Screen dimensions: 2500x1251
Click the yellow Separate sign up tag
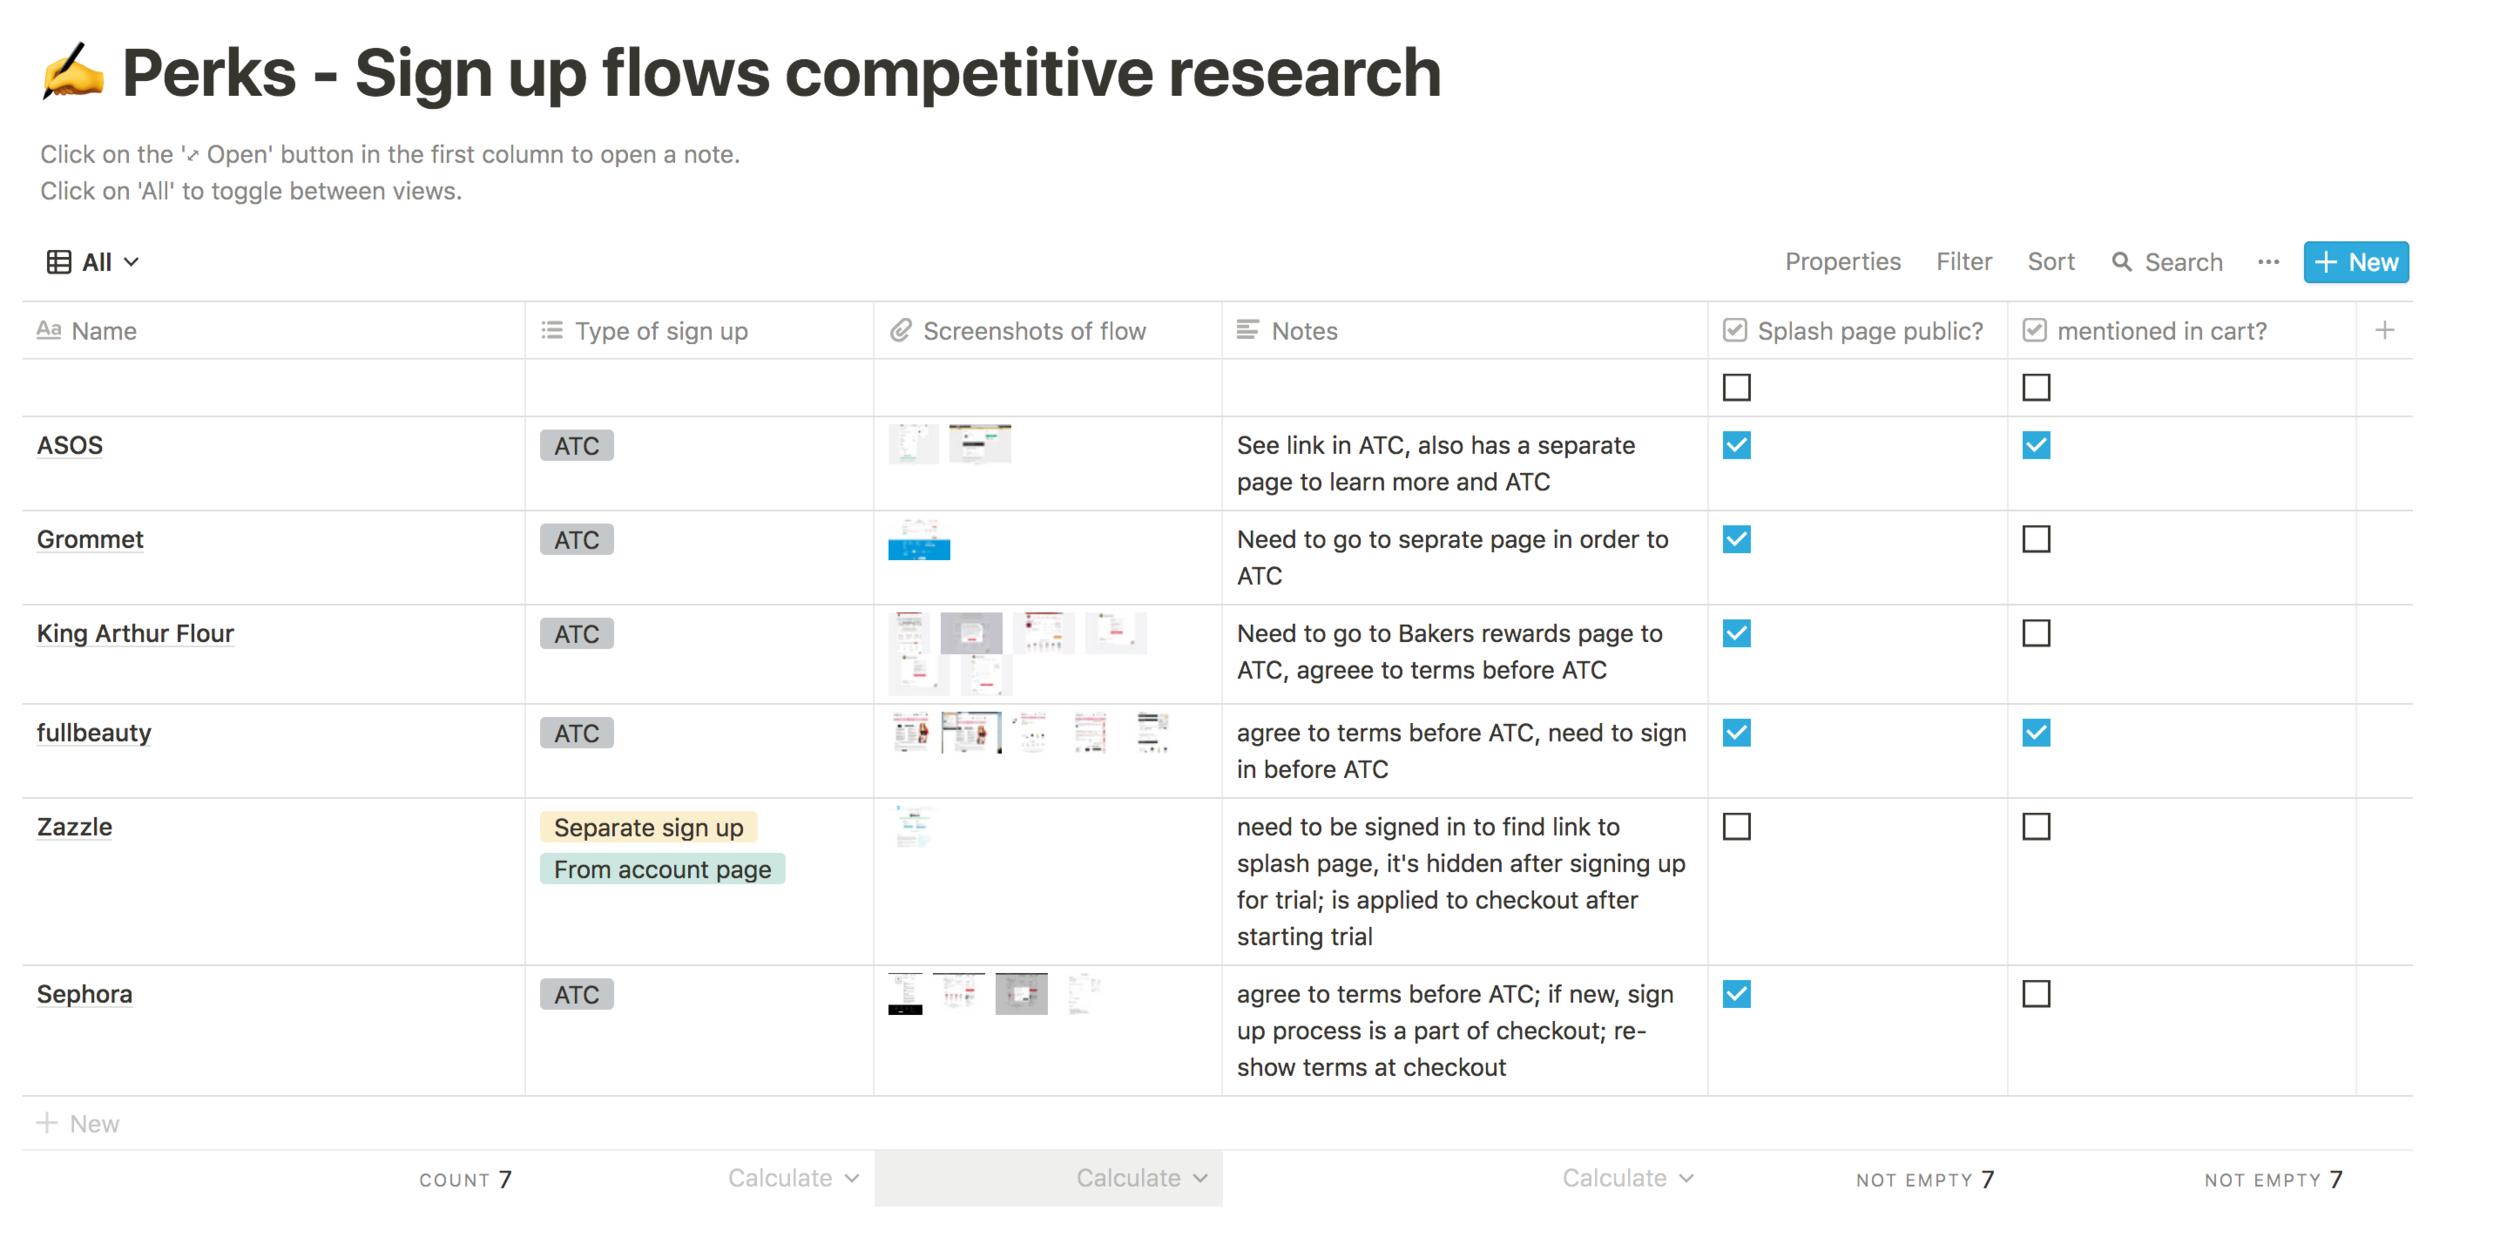pos(648,828)
